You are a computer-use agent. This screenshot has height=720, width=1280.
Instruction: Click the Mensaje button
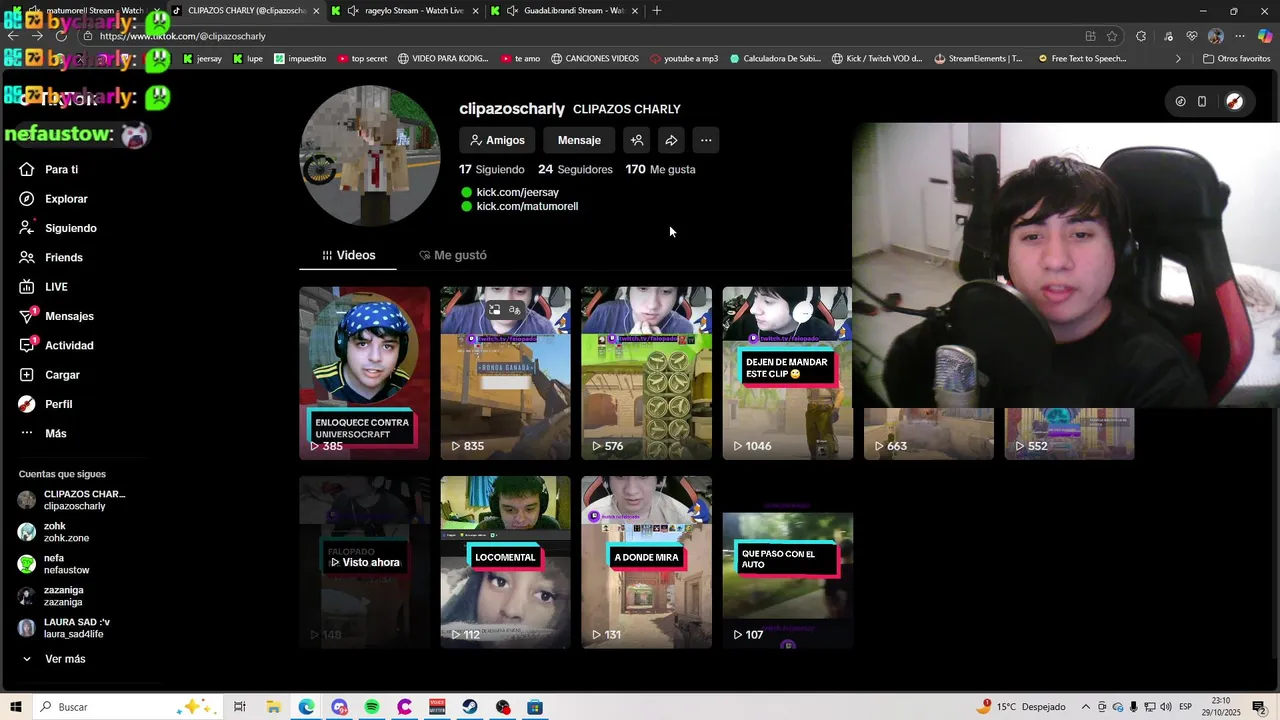[579, 140]
